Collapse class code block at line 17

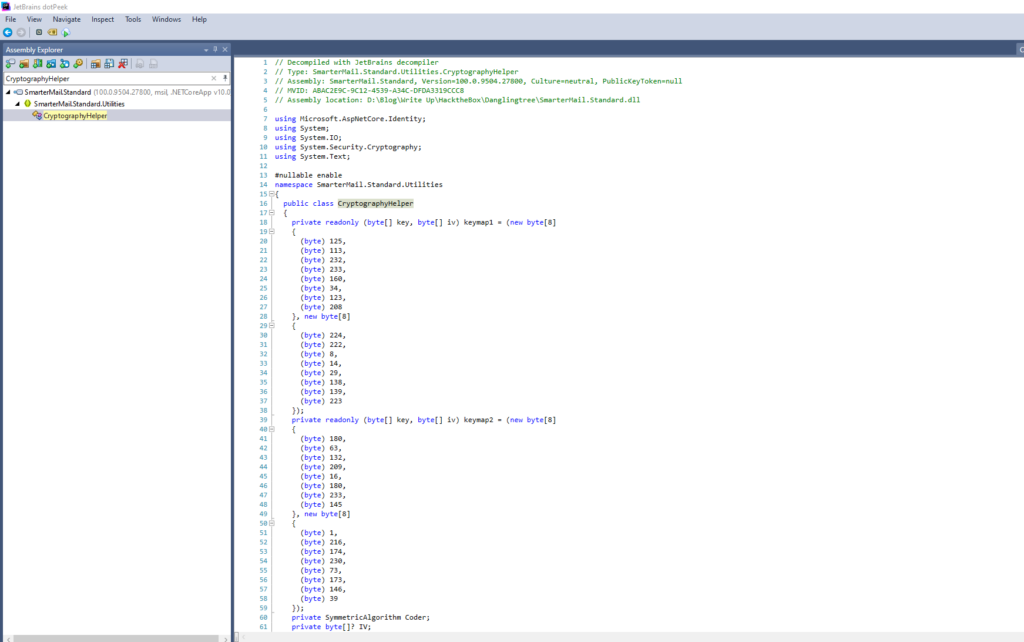pyautogui.click(x=272, y=213)
